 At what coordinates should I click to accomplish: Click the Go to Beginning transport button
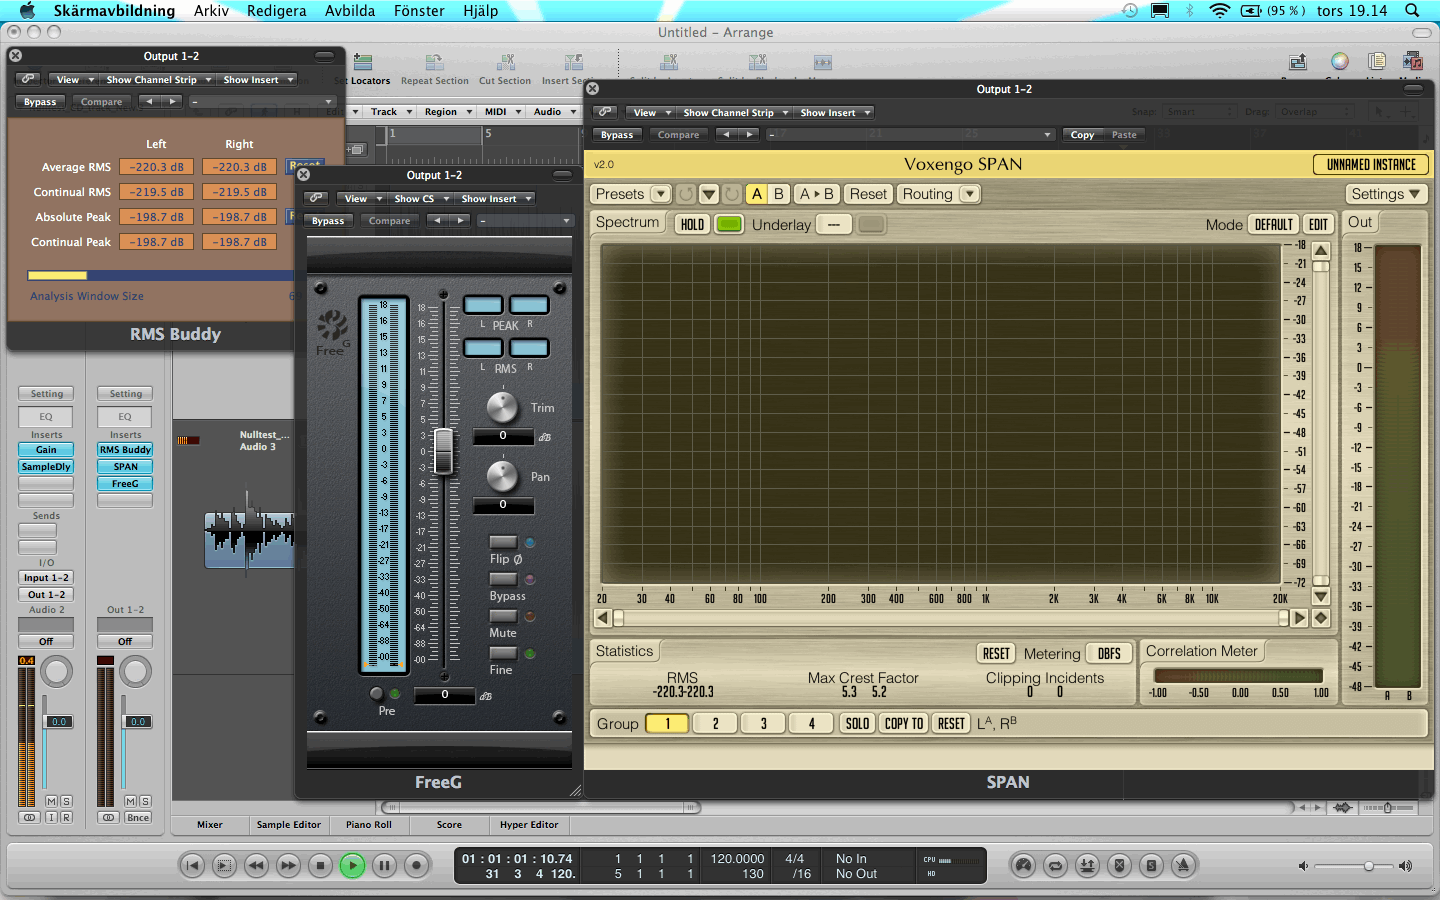(192, 865)
